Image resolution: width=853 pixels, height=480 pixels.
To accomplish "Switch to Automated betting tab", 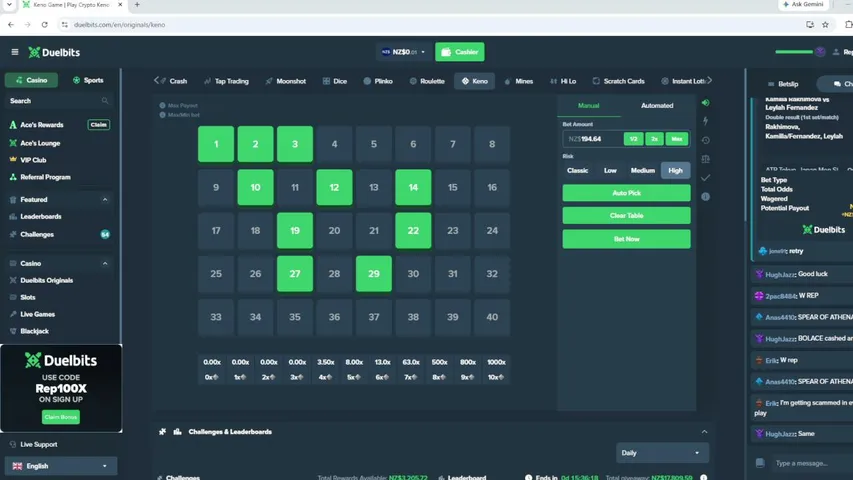I will [657, 106].
